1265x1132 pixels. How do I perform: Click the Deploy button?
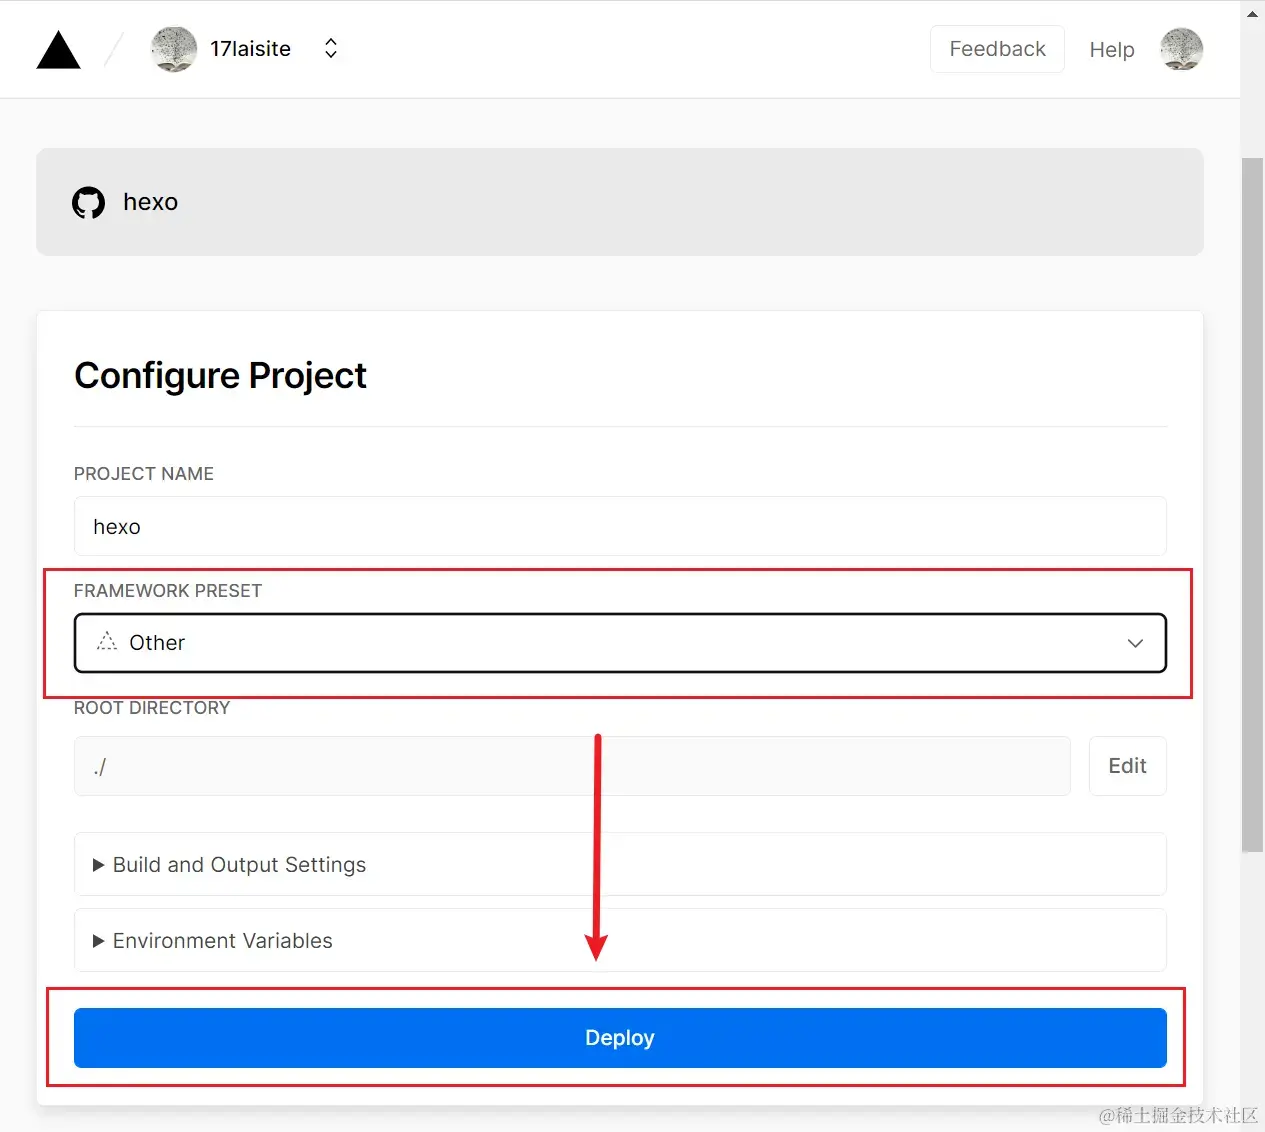(x=620, y=1038)
